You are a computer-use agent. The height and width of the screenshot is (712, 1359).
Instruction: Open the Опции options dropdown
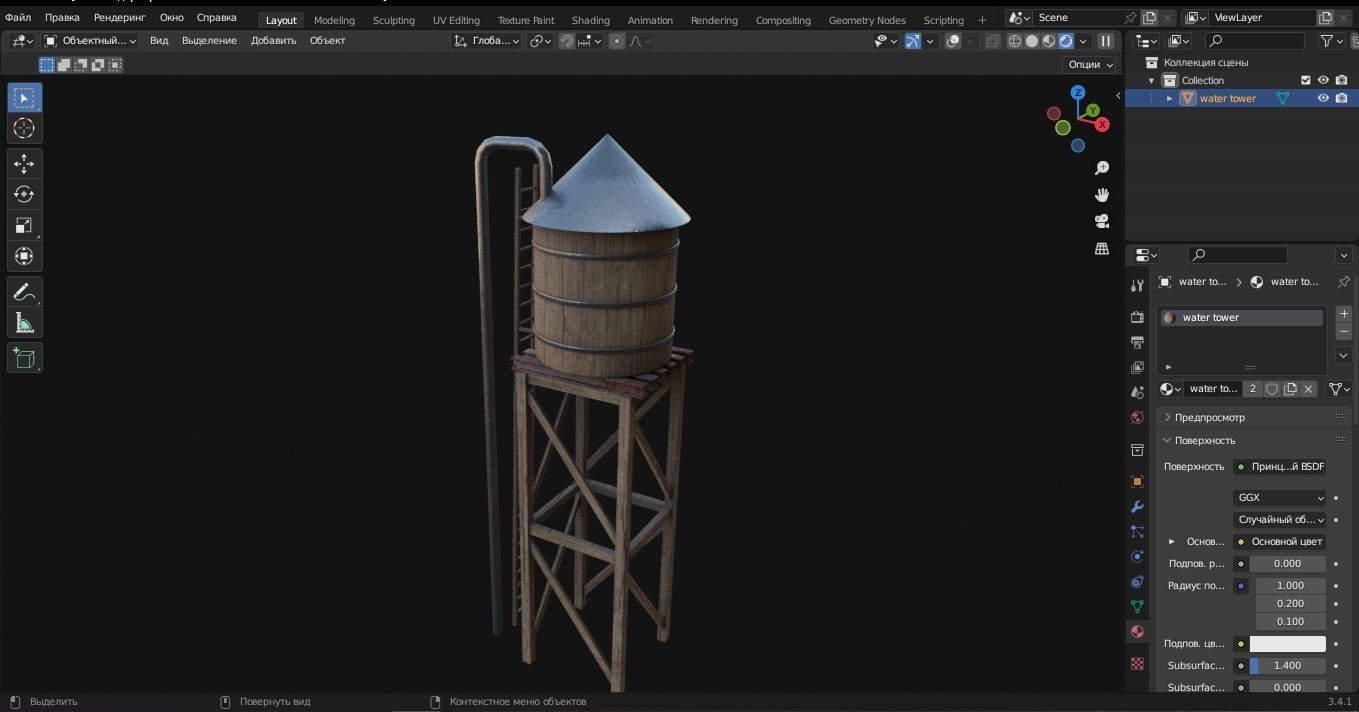[1090, 64]
